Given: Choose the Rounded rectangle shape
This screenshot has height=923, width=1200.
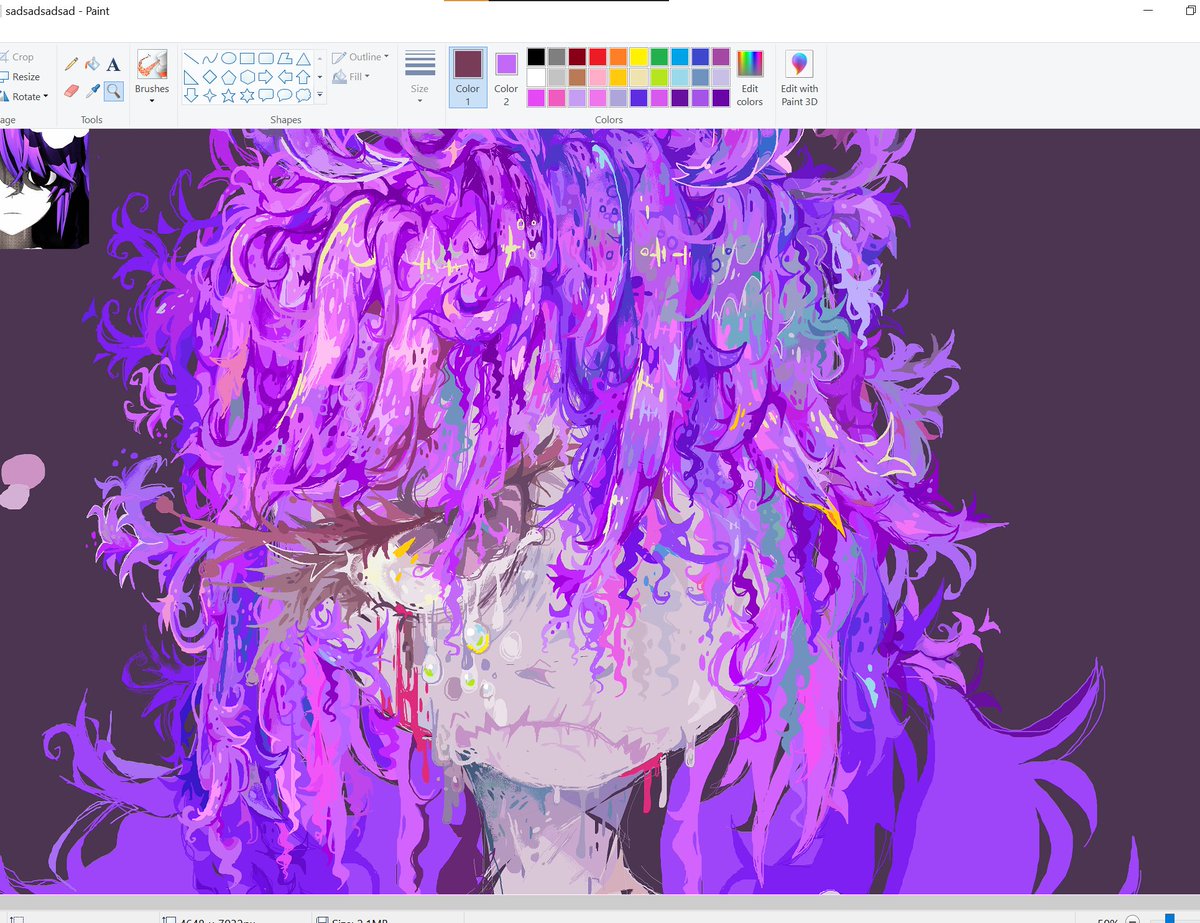Looking at the screenshot, I should tap(266, 58).
